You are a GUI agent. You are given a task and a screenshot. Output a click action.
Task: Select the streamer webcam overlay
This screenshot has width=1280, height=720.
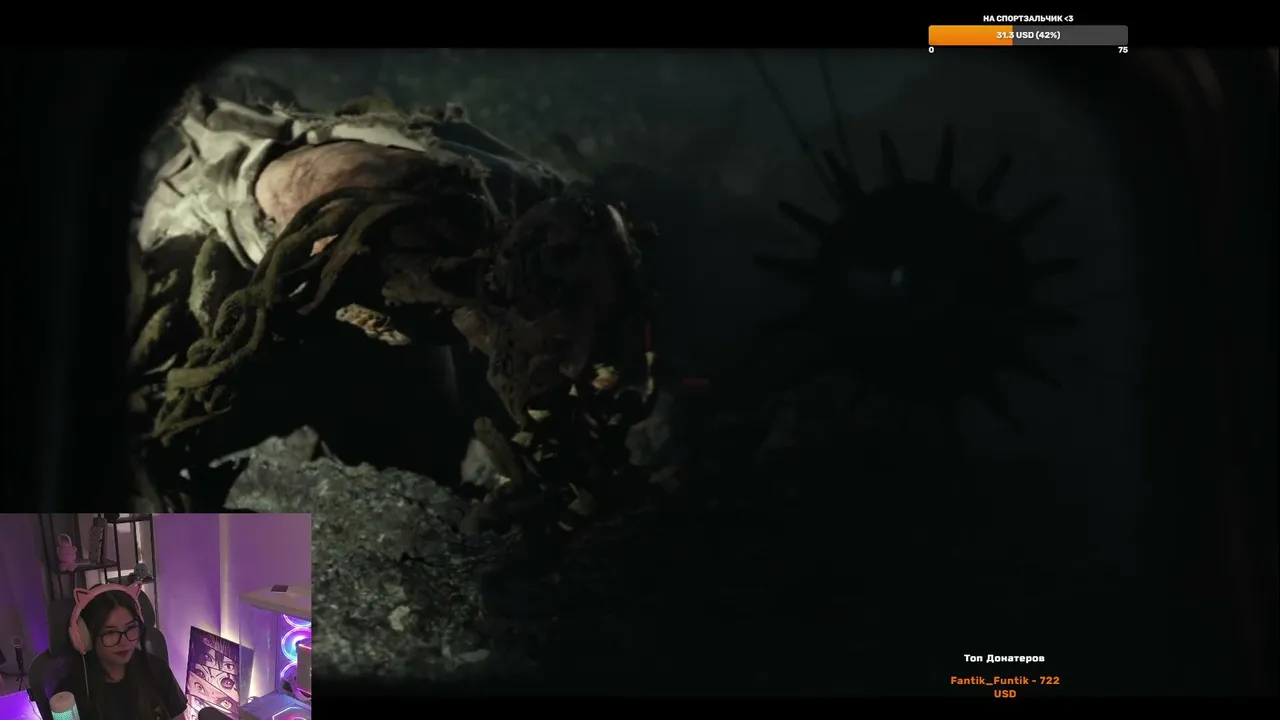click(156, 617)
